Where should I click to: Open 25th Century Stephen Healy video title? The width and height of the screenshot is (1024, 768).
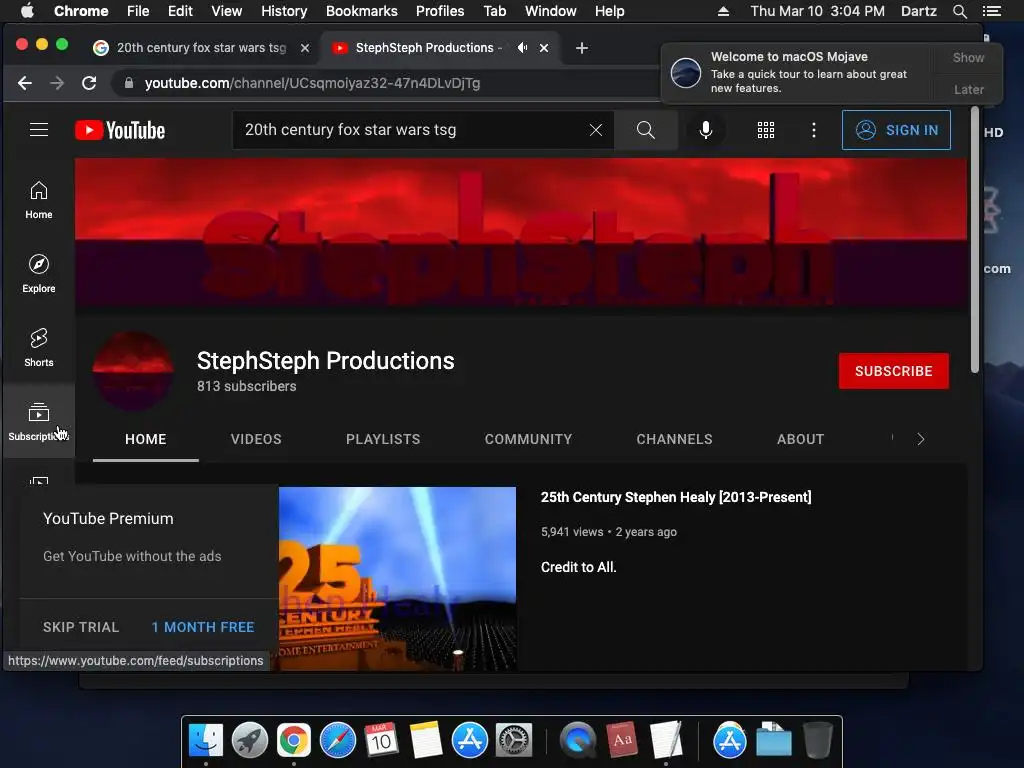pyautogui.click(x=676, y=497)
